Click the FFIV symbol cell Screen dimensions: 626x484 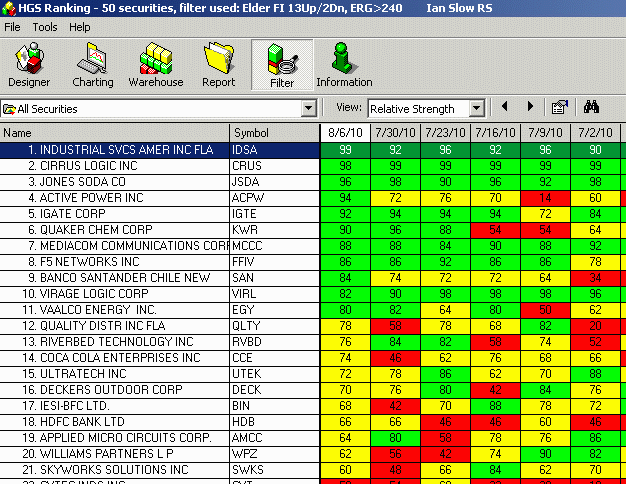point(275,262)
